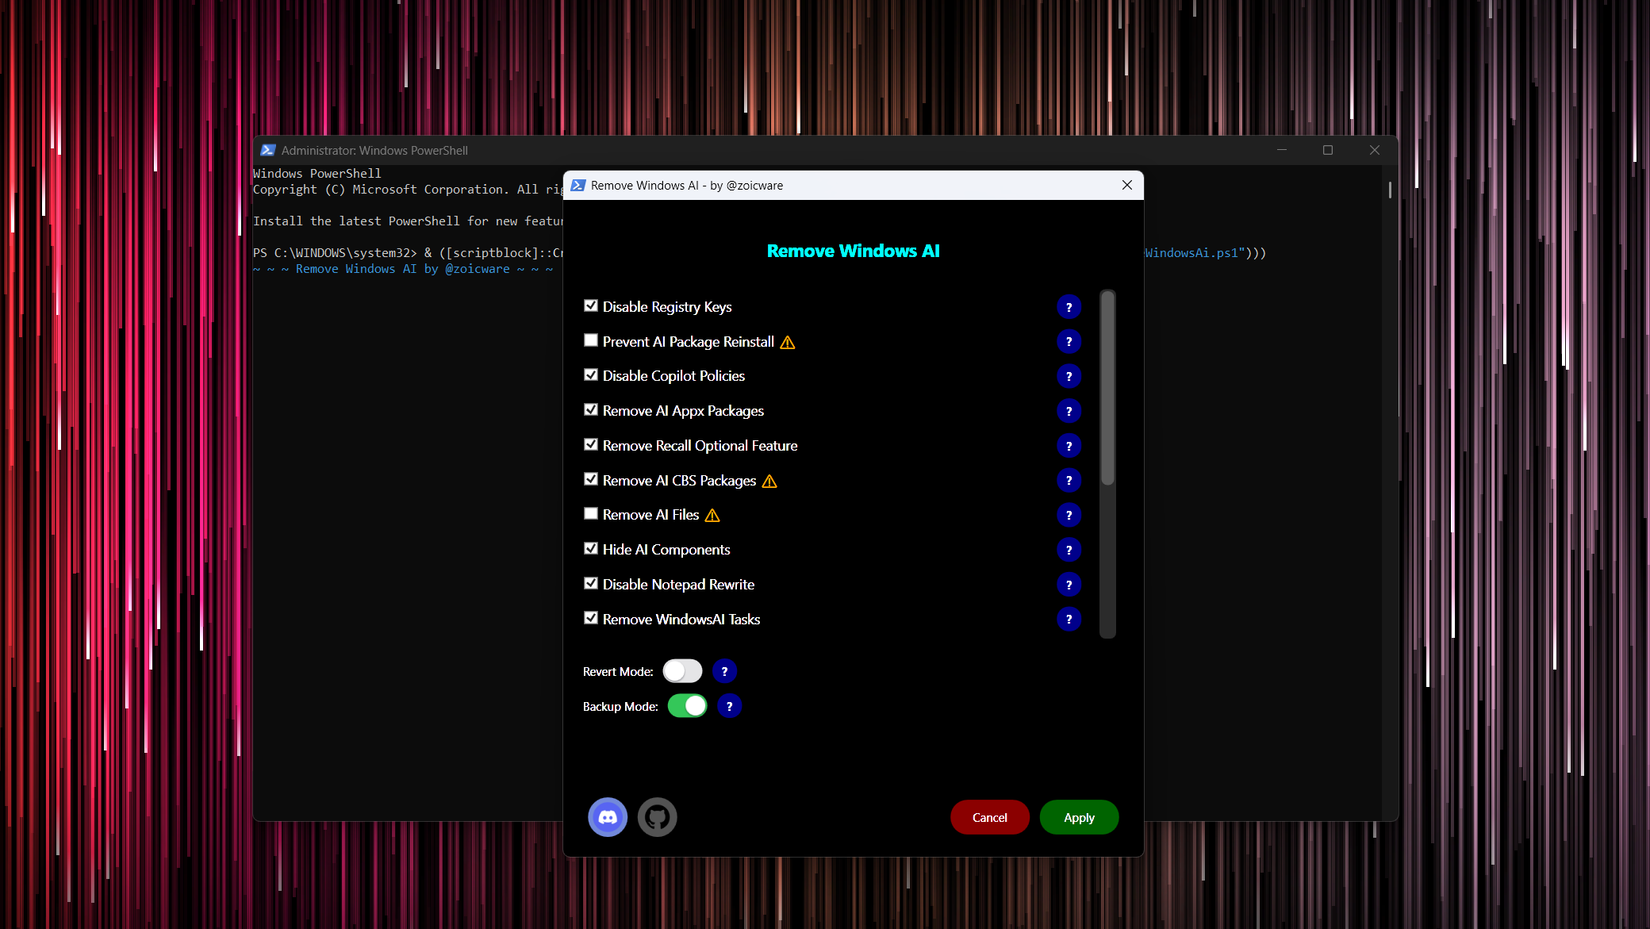The height and width of the screenshot is (929, 1650).
Task: Uncheck Disable Notepad Rewrite
Action: 591,584
